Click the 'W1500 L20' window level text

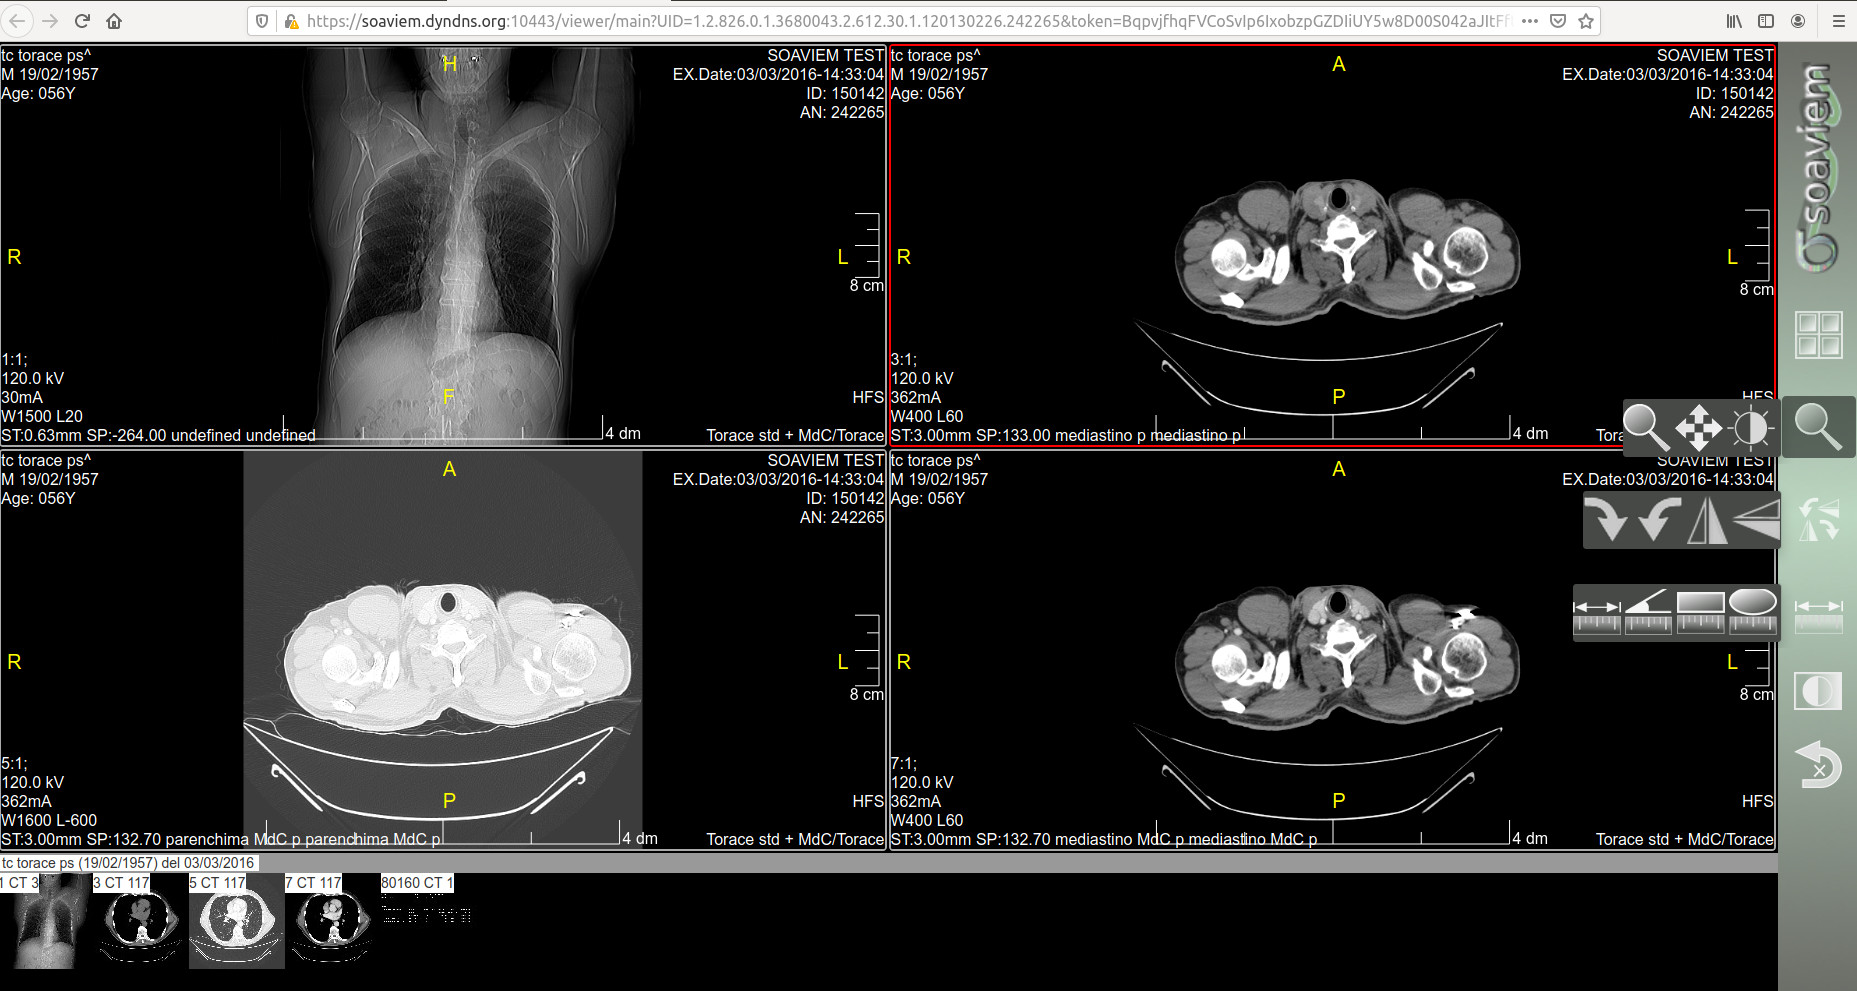[x=42, y=416]
